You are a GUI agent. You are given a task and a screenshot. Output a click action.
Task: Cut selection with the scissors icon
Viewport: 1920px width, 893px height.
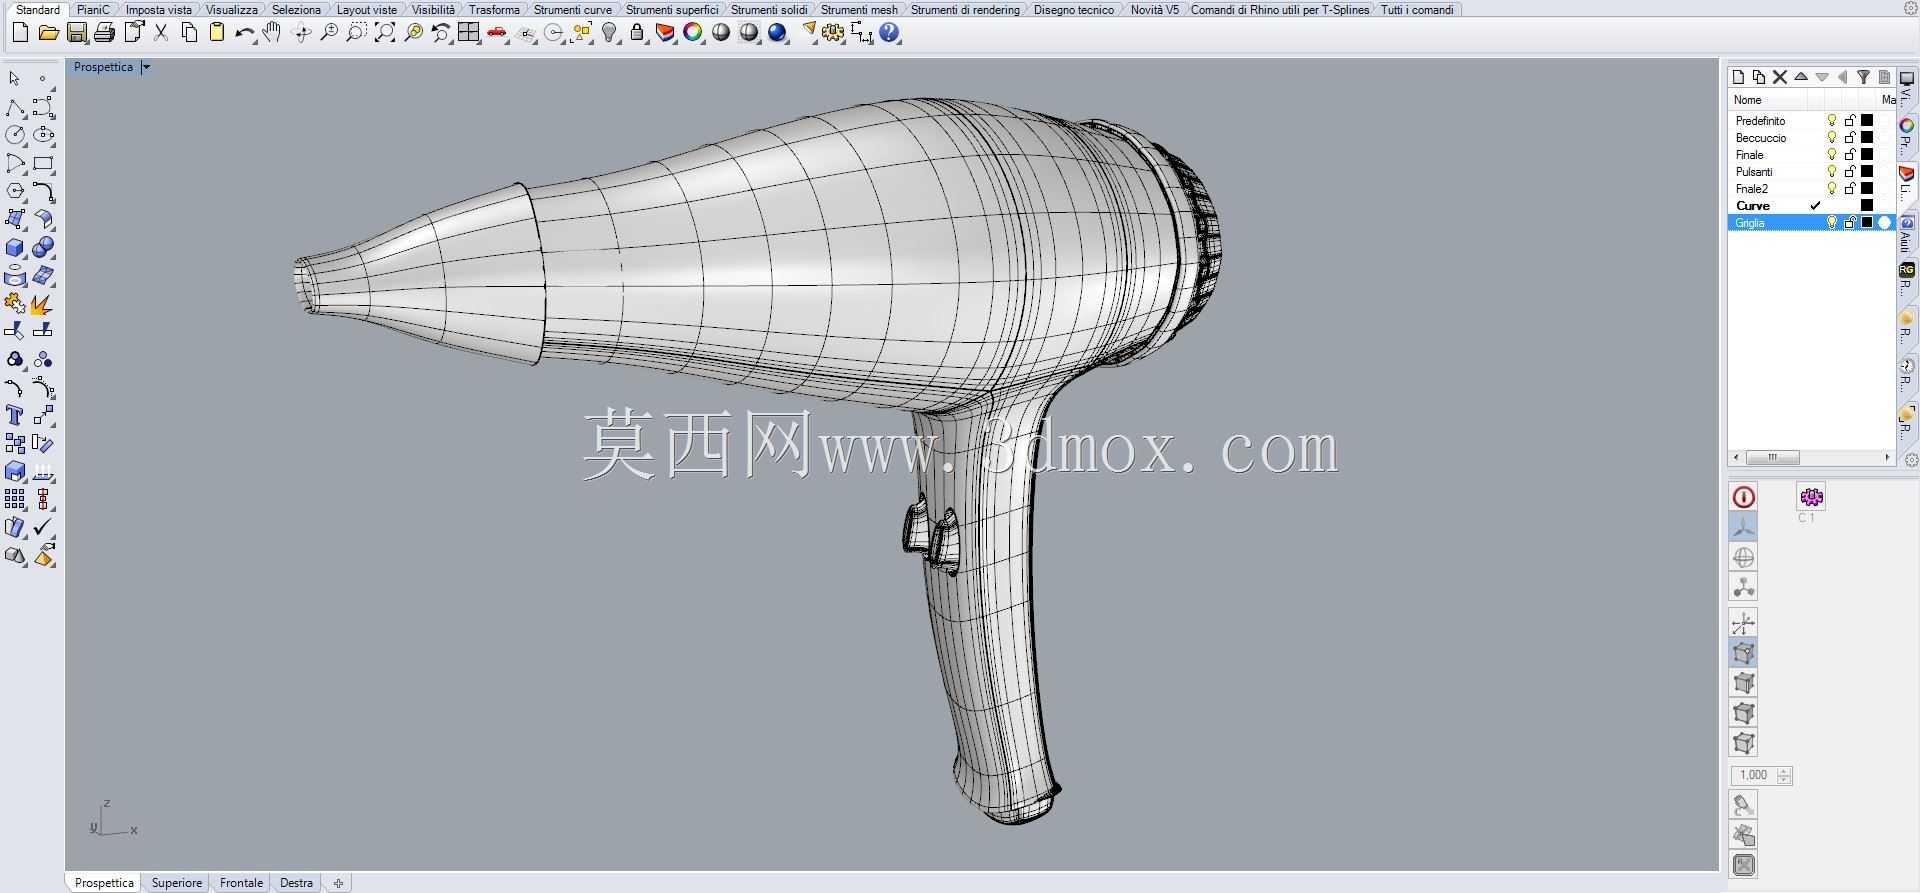161,33
